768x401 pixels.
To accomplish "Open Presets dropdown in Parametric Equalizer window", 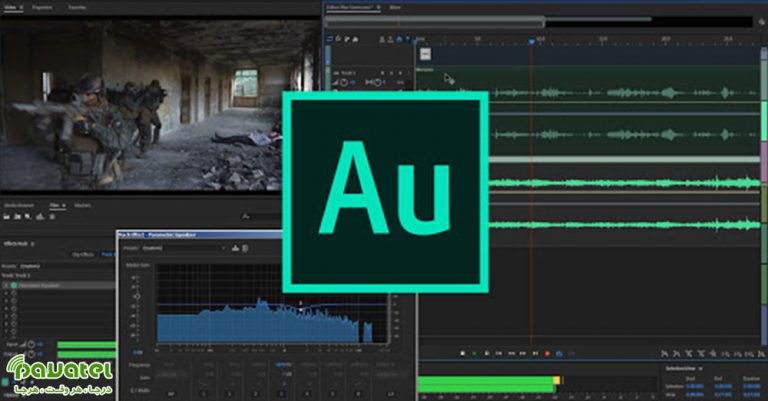I will click(184, 248).
